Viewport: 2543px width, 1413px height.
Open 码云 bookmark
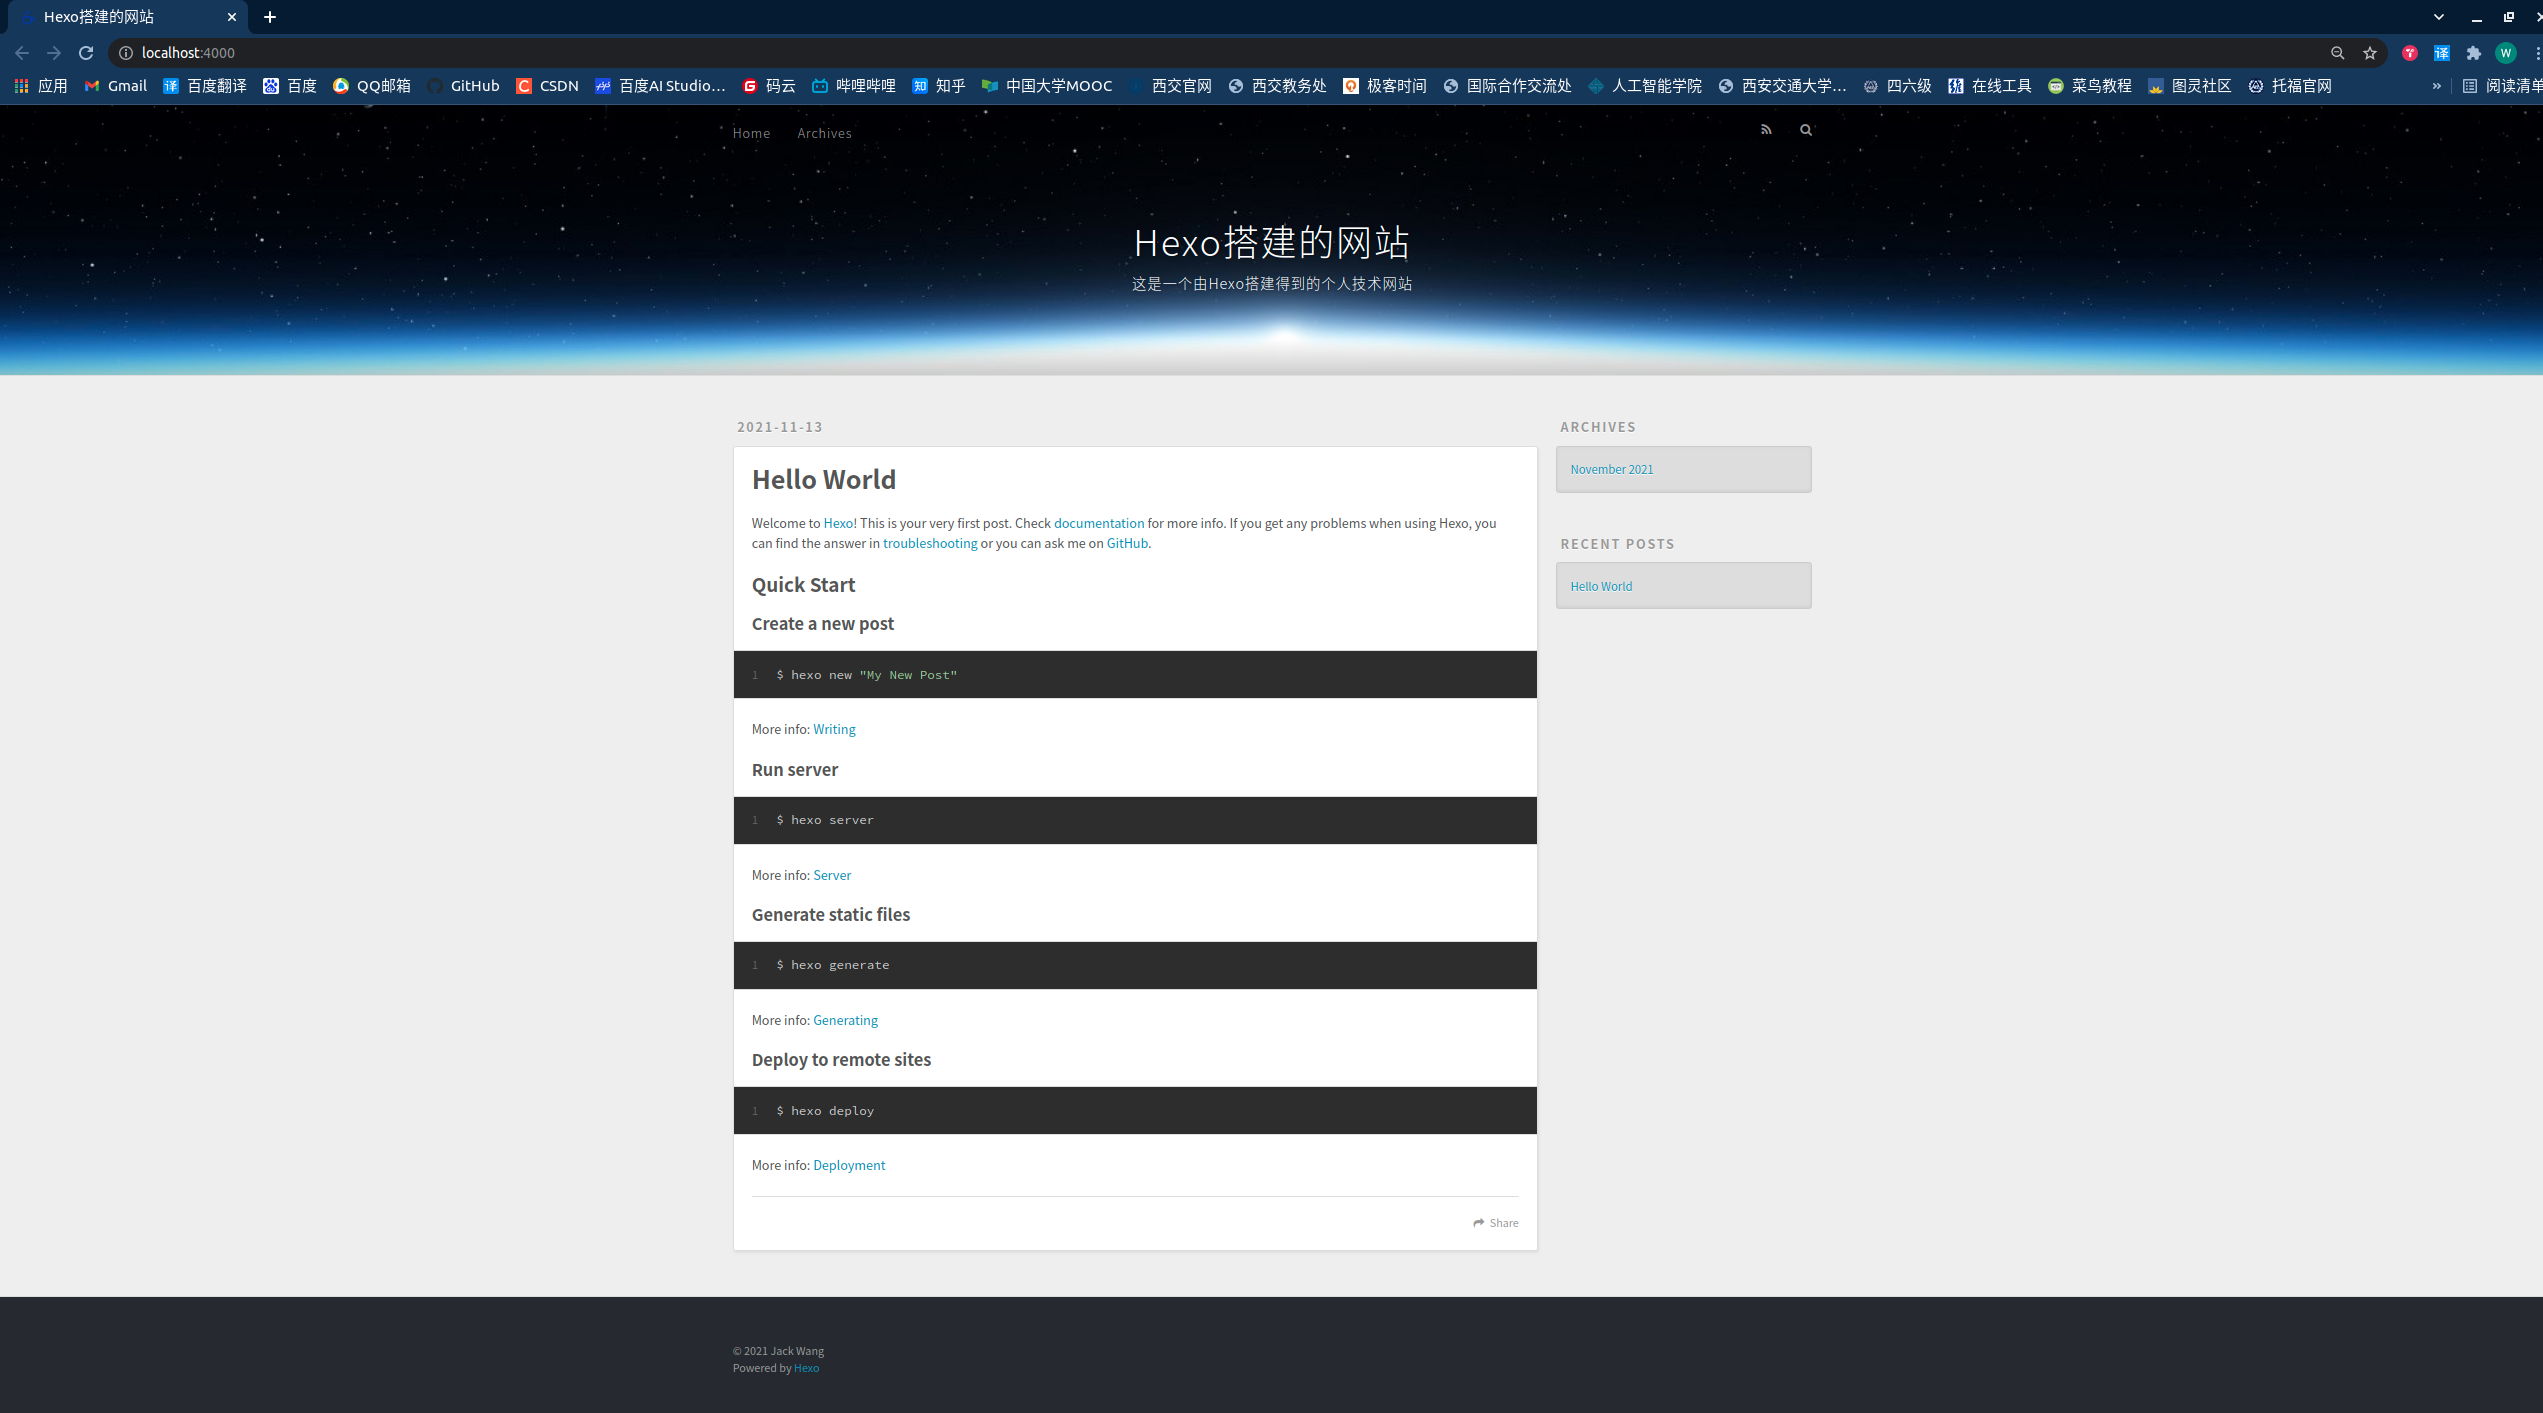tap(769, 86)
